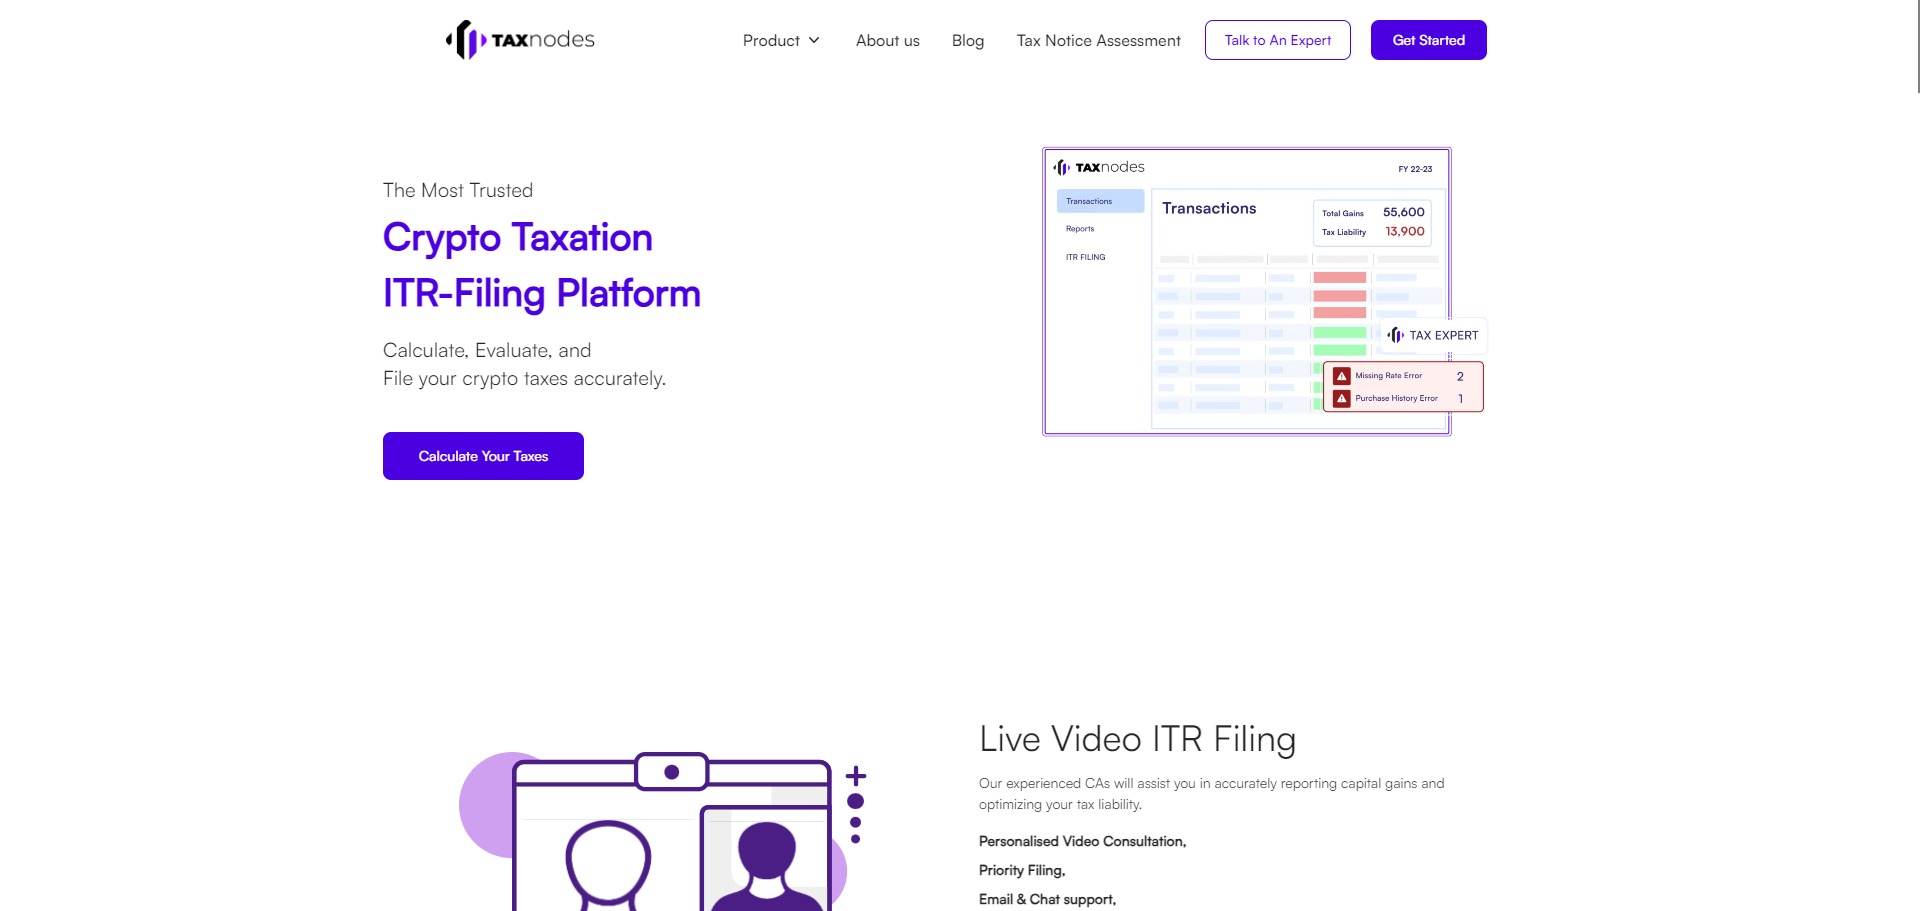Click the Get Started button
Screen dimensions: 1920x911
(1428, 39)
